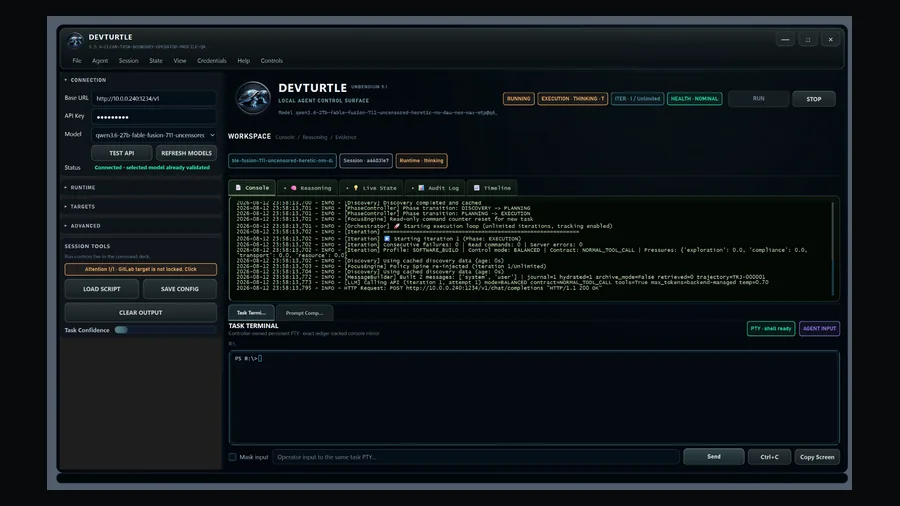Click the LOAD SCRIPT button
The image size is (900, 506).
point(102,289)
